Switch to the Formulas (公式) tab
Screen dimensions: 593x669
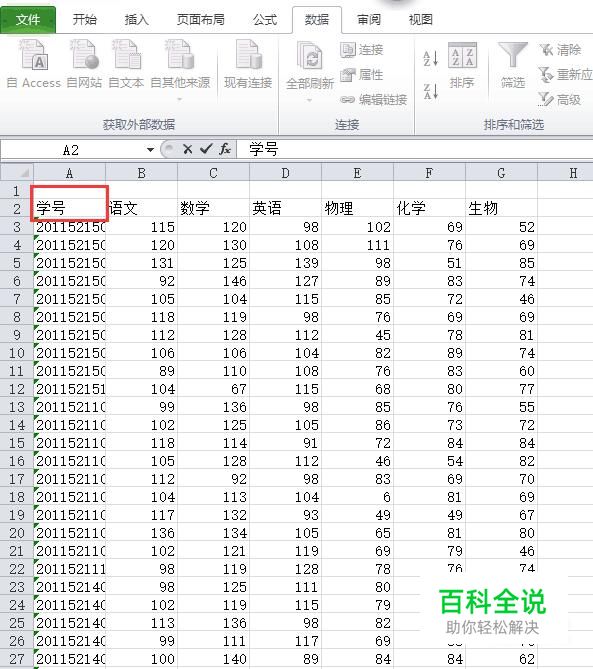coord(265,20)
